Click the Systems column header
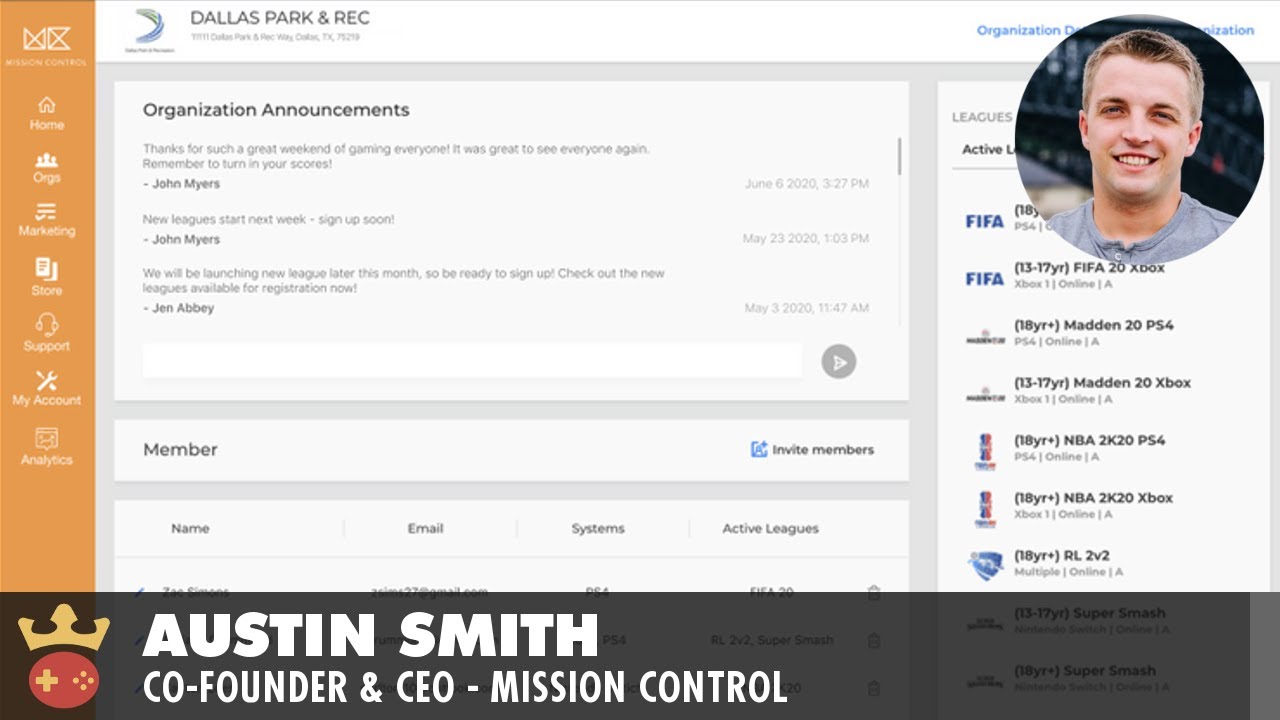 point(598,528)
